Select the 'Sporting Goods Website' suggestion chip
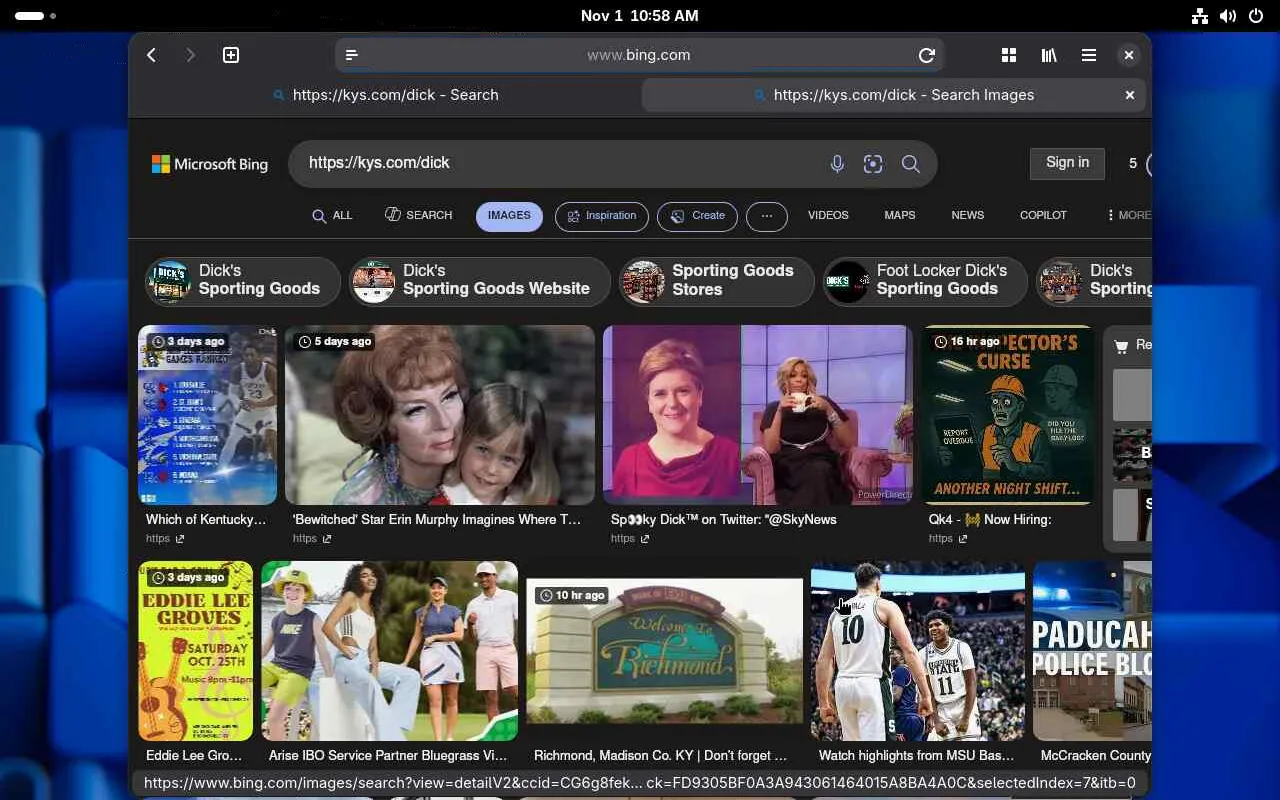This screenshot has height=800, width=1280. click(479, 281)
